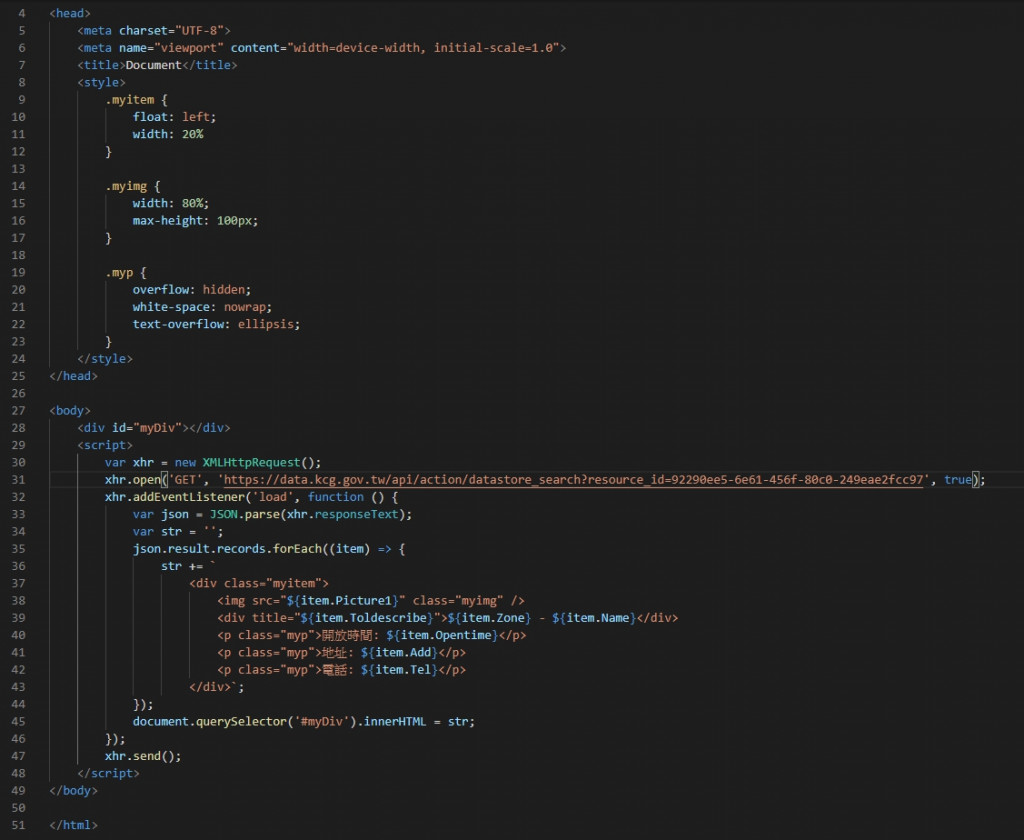This screenshot has height=840, width=1024.
Task: Click the closing </body> tag
Action: [x=73, y=790]
